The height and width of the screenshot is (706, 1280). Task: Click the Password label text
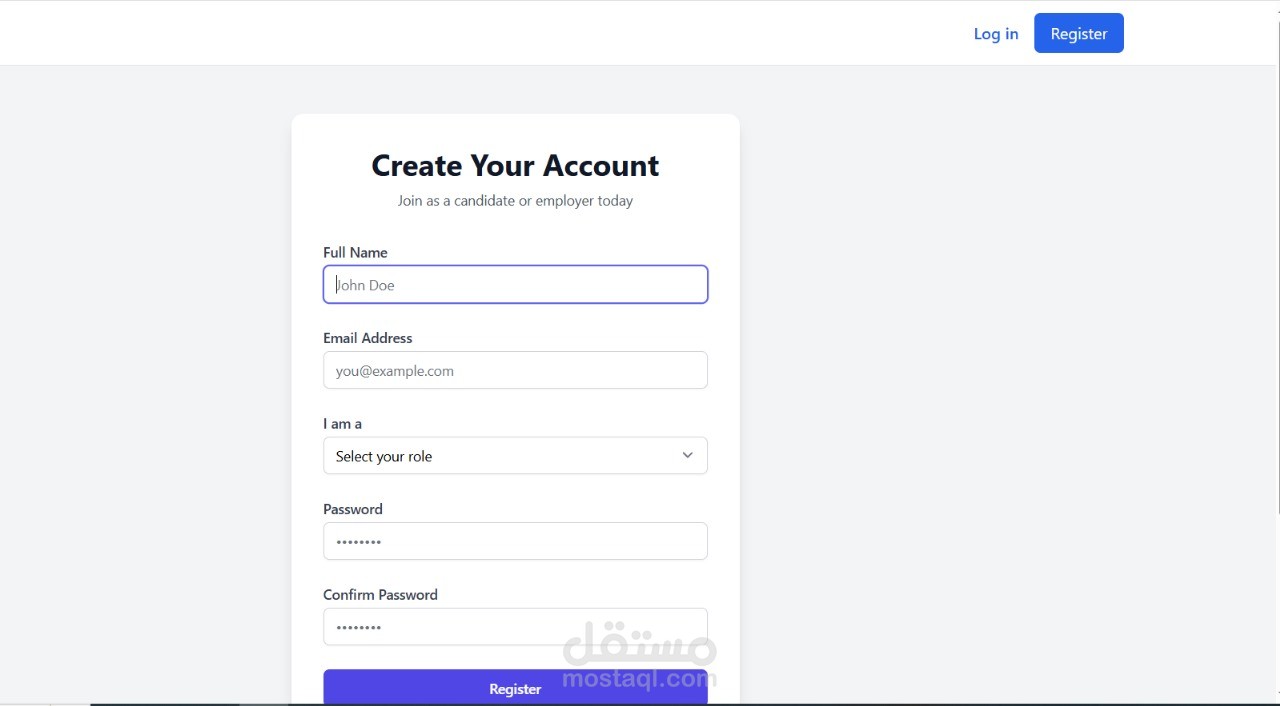pos(352,509)
